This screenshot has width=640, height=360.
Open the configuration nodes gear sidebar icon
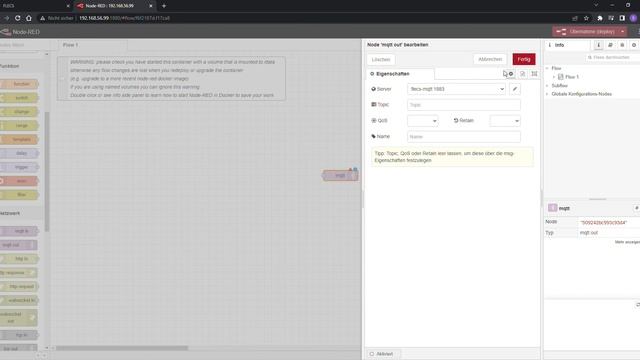click(634, 45)
